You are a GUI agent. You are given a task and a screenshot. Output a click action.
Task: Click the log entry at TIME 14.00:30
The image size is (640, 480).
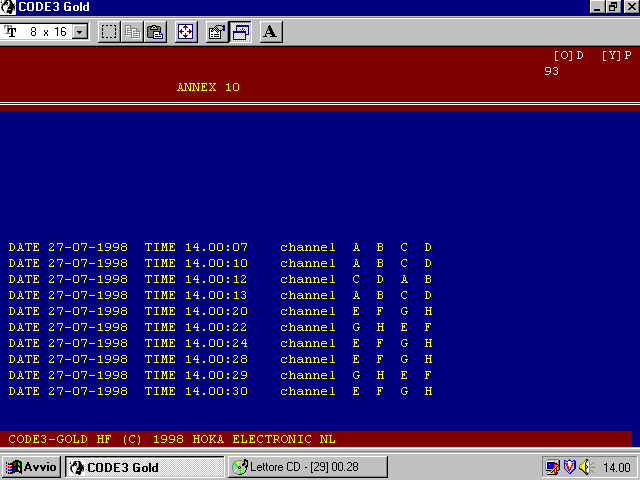(220, 391)
